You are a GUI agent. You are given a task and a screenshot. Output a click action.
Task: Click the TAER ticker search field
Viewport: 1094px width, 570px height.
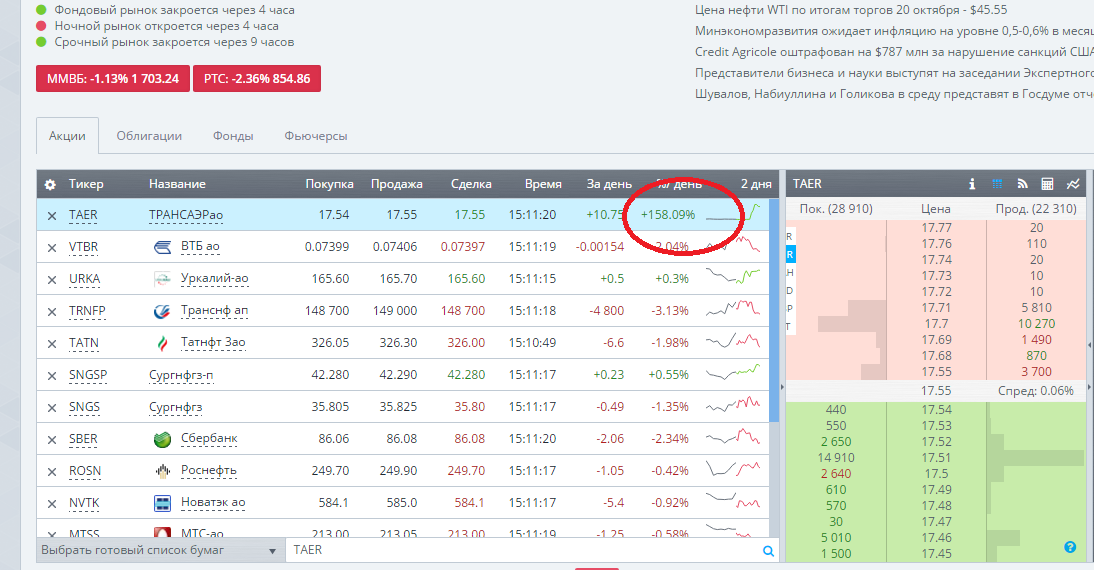523,550
